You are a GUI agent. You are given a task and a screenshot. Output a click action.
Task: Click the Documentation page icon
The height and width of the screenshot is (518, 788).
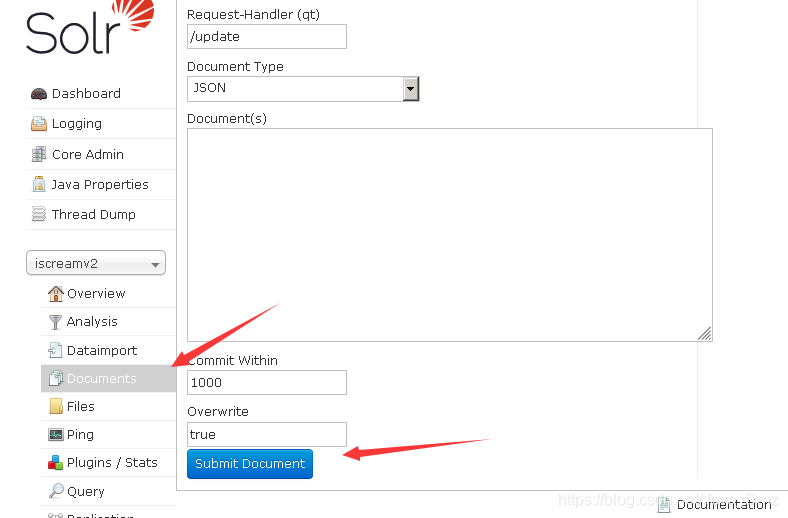(664, 504)
